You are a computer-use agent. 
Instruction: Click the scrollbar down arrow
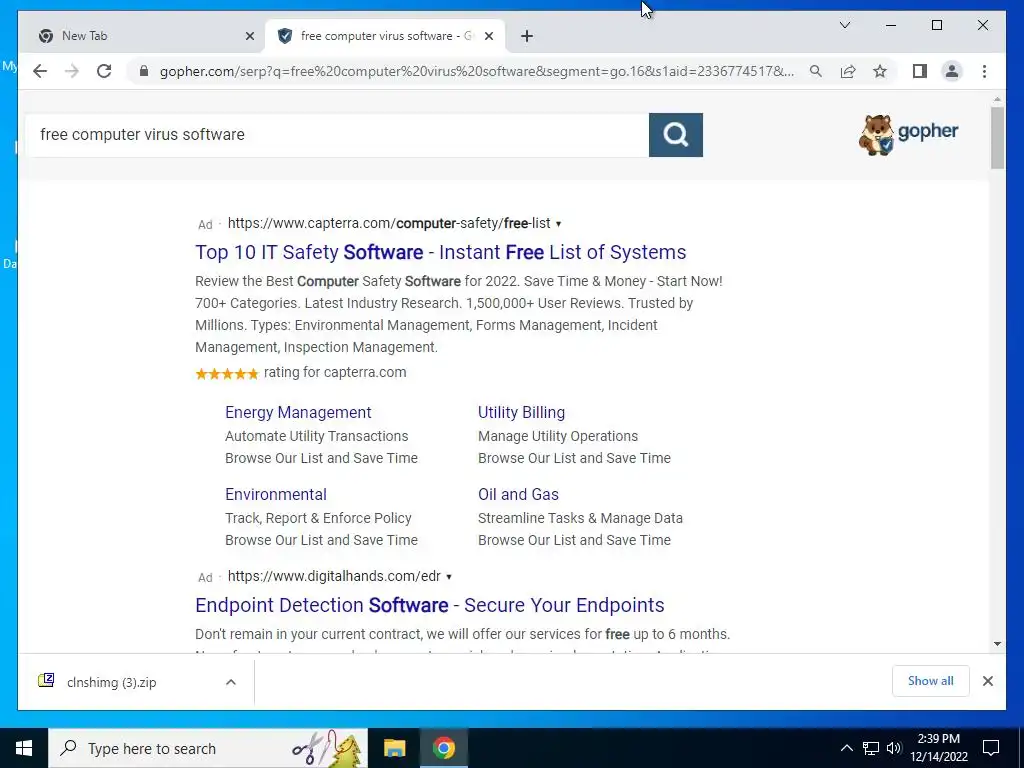997,644
